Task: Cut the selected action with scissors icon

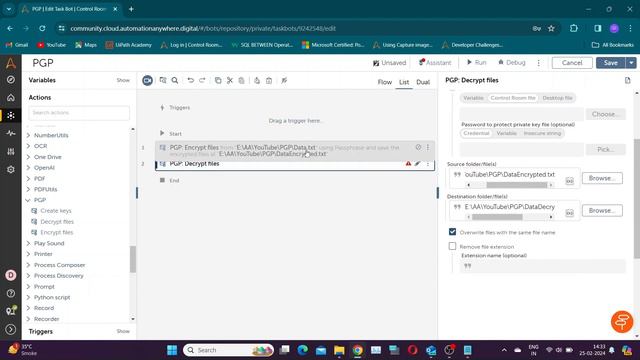Action: tap(230, 80)
